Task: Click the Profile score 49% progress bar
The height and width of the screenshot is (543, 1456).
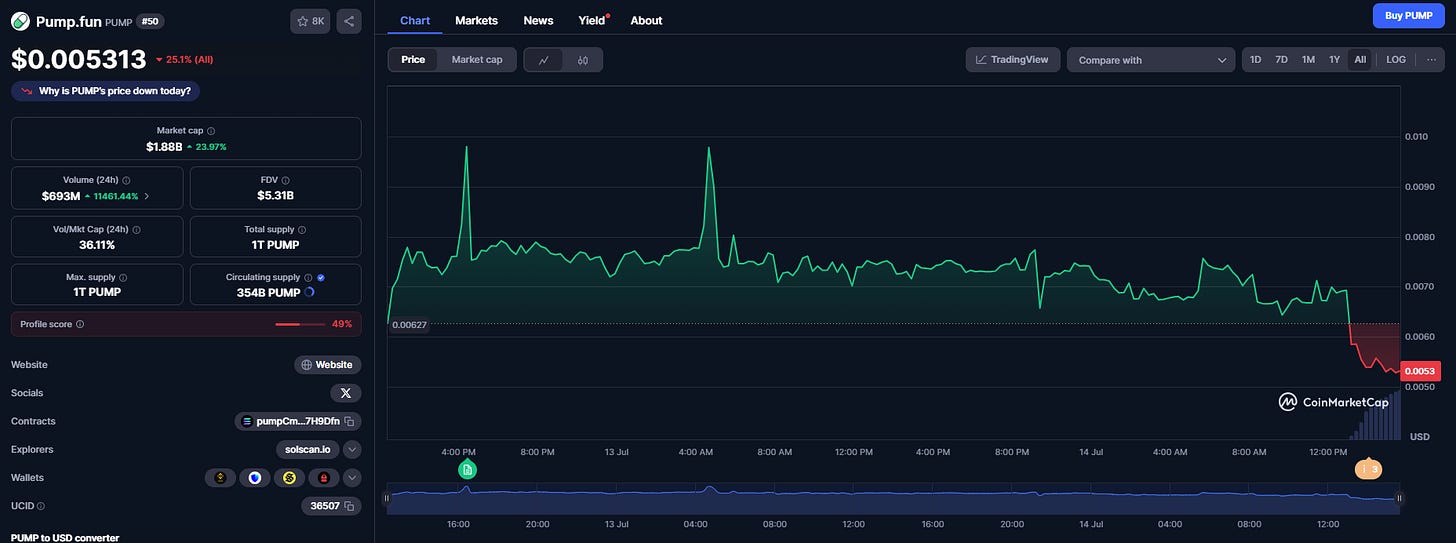Action: tap(300, 324)
